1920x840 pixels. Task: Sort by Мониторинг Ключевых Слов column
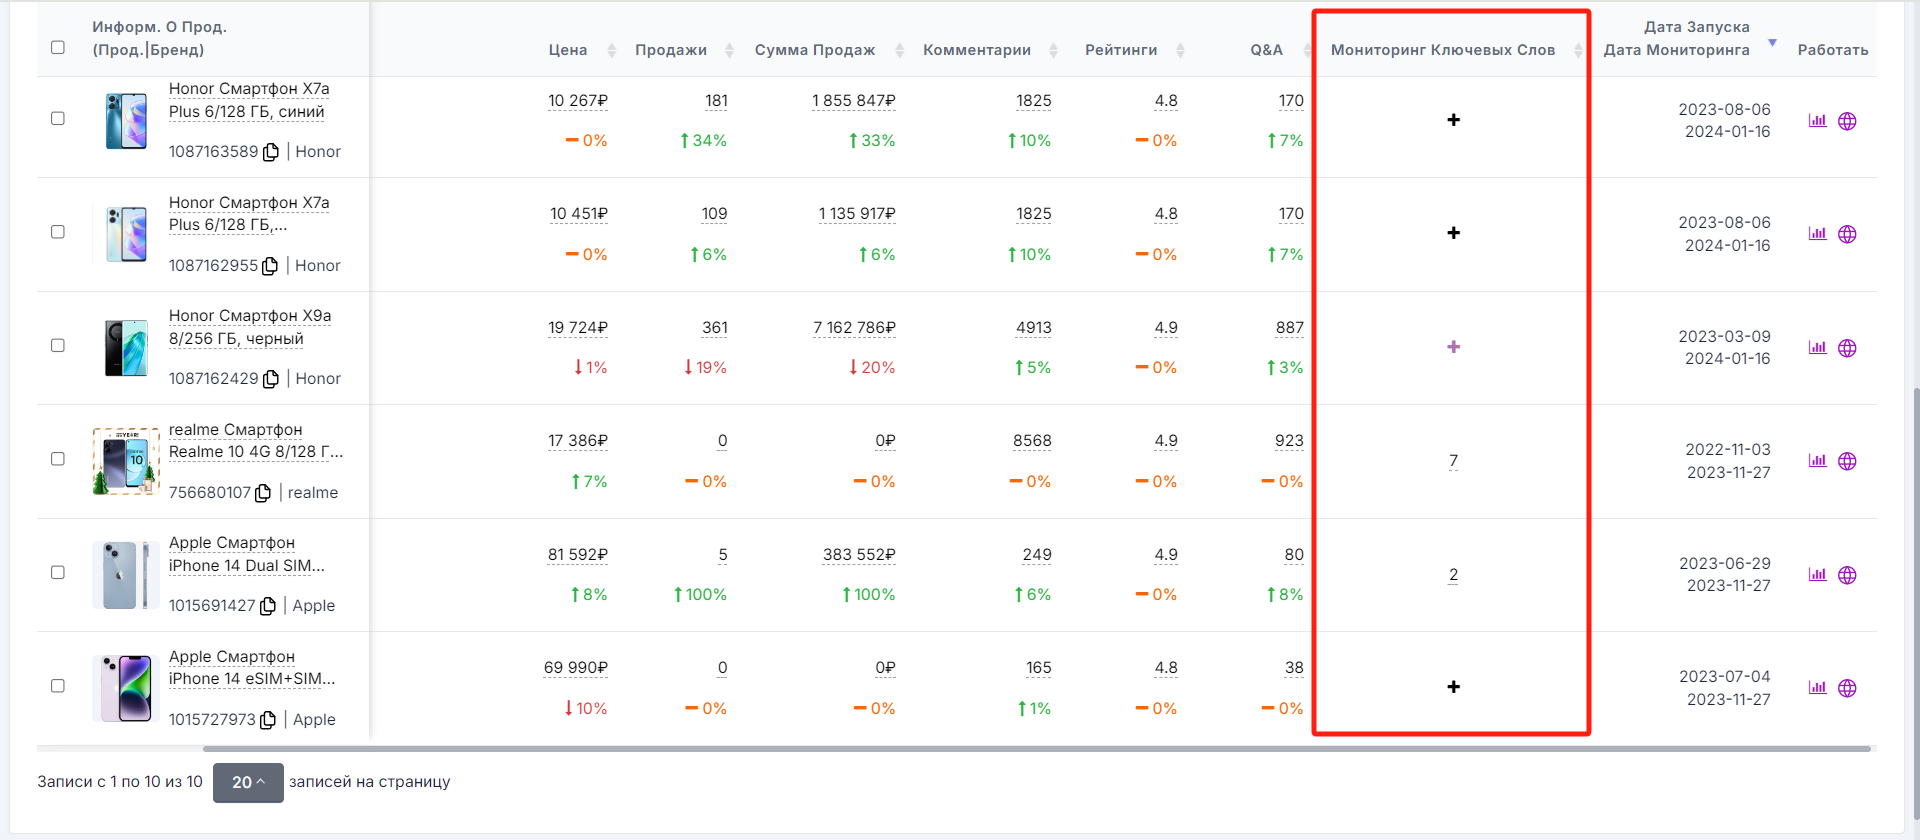point(1578,50)
